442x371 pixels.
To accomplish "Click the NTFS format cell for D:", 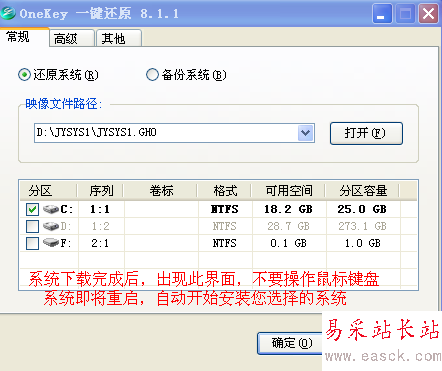I will tap(225, 226).
